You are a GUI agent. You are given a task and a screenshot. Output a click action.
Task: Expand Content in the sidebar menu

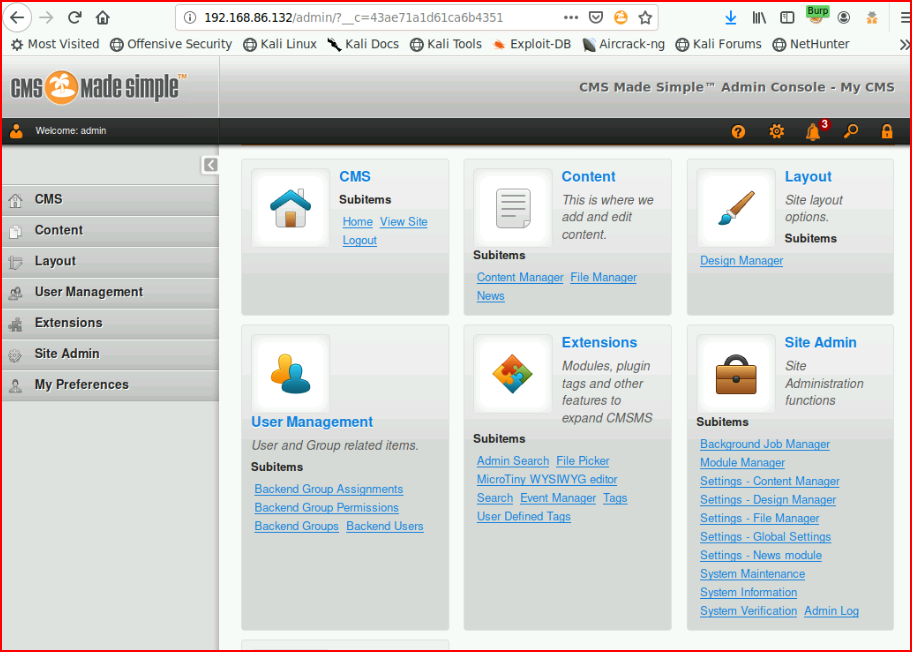(x=111, y=230)
